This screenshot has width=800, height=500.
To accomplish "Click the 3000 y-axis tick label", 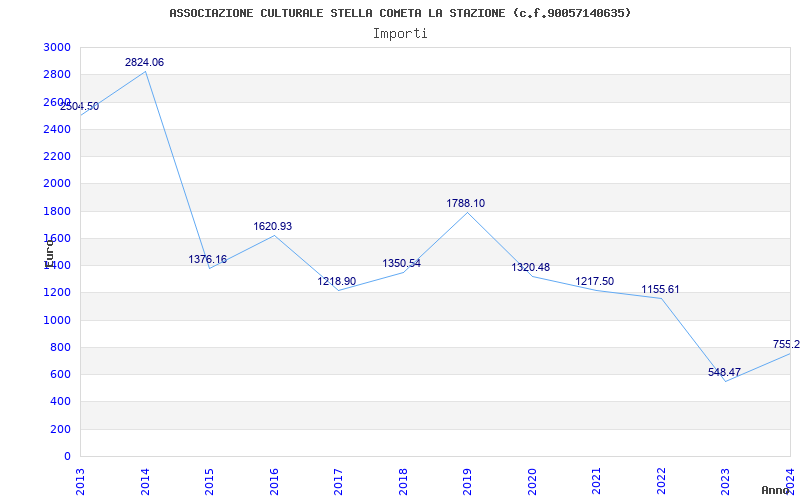I will [58, 47].
